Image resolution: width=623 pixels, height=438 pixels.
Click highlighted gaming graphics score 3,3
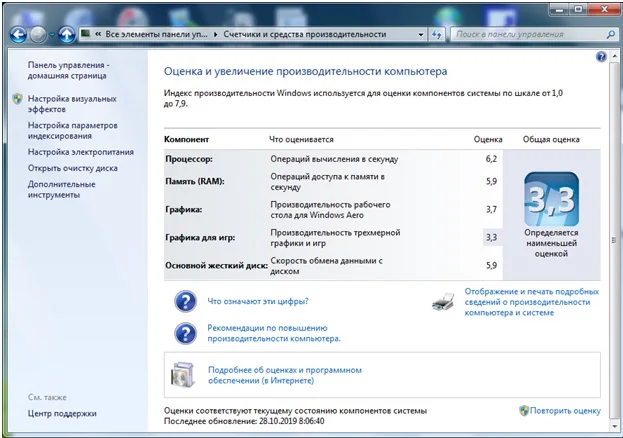point(491,237)
